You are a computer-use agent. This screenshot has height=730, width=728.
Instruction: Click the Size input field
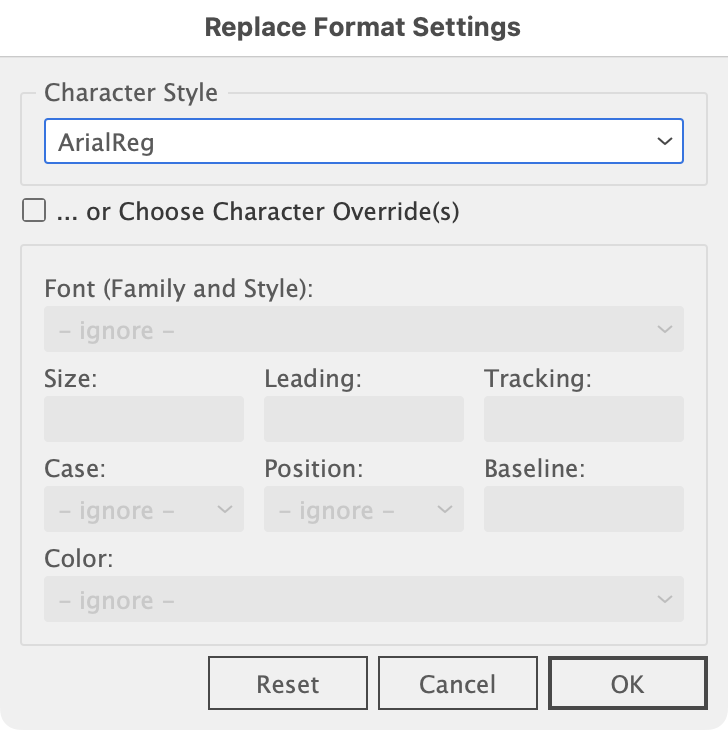click(x=144, y=419)
